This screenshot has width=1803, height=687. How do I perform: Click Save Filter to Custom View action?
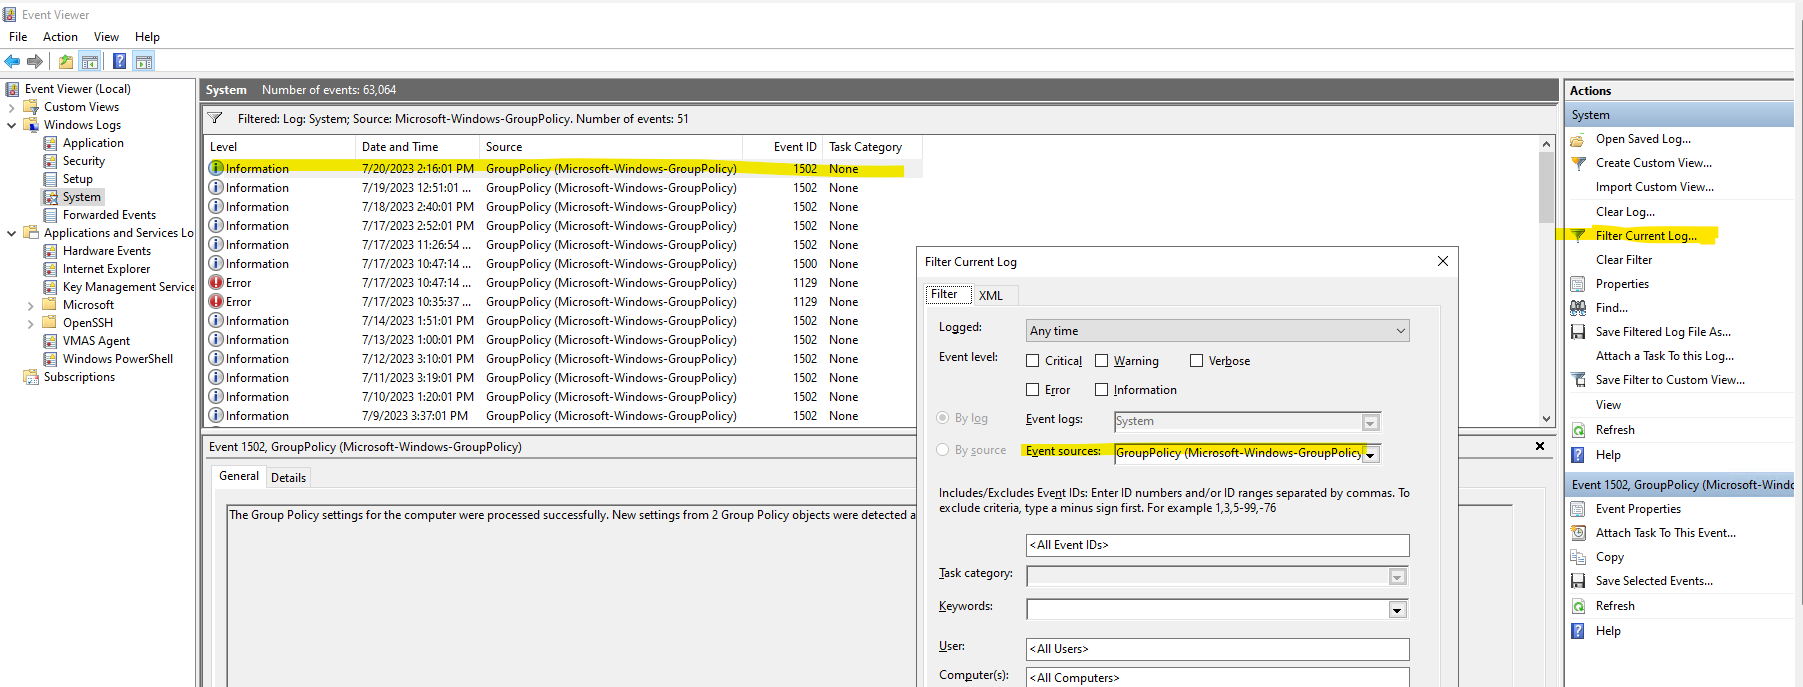pos(1670,380)
